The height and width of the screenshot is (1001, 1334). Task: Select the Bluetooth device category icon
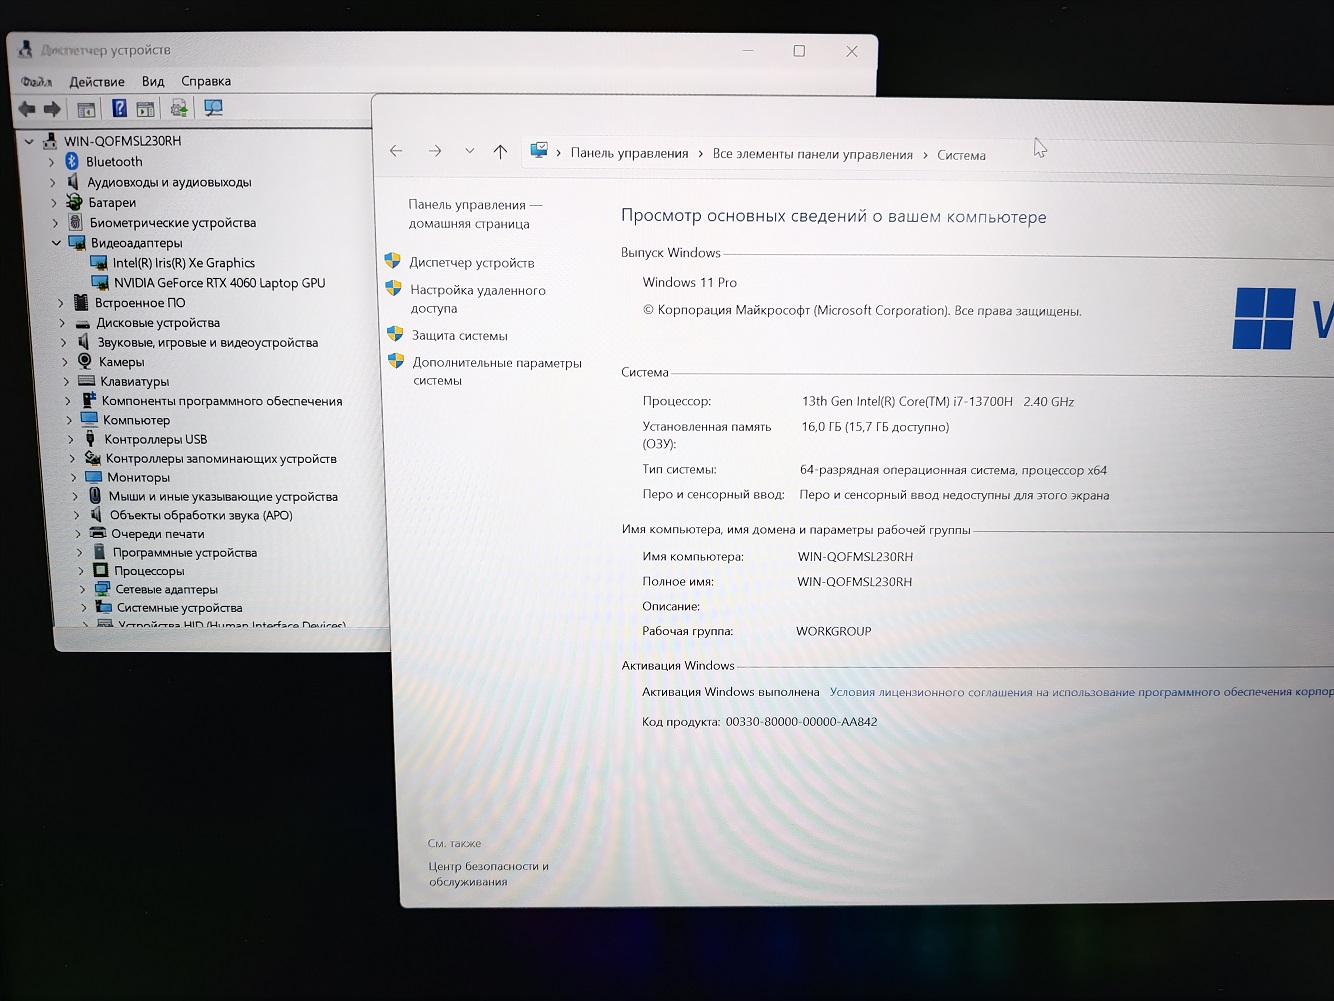[x=72, y=161]
